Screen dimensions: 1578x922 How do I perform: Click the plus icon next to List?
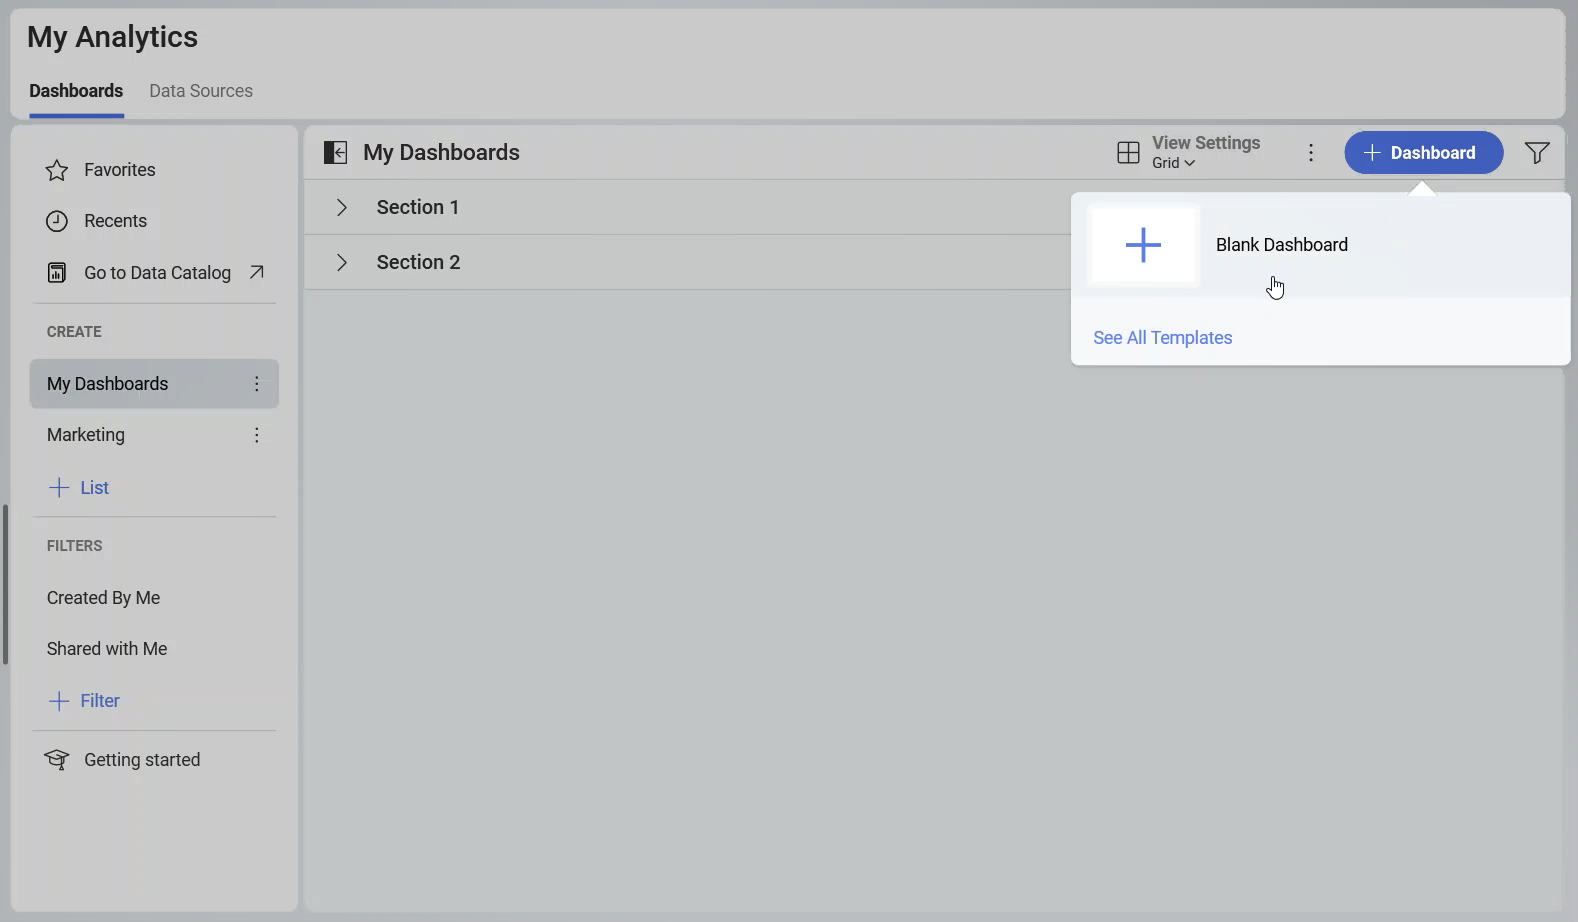tap(59, 487)
